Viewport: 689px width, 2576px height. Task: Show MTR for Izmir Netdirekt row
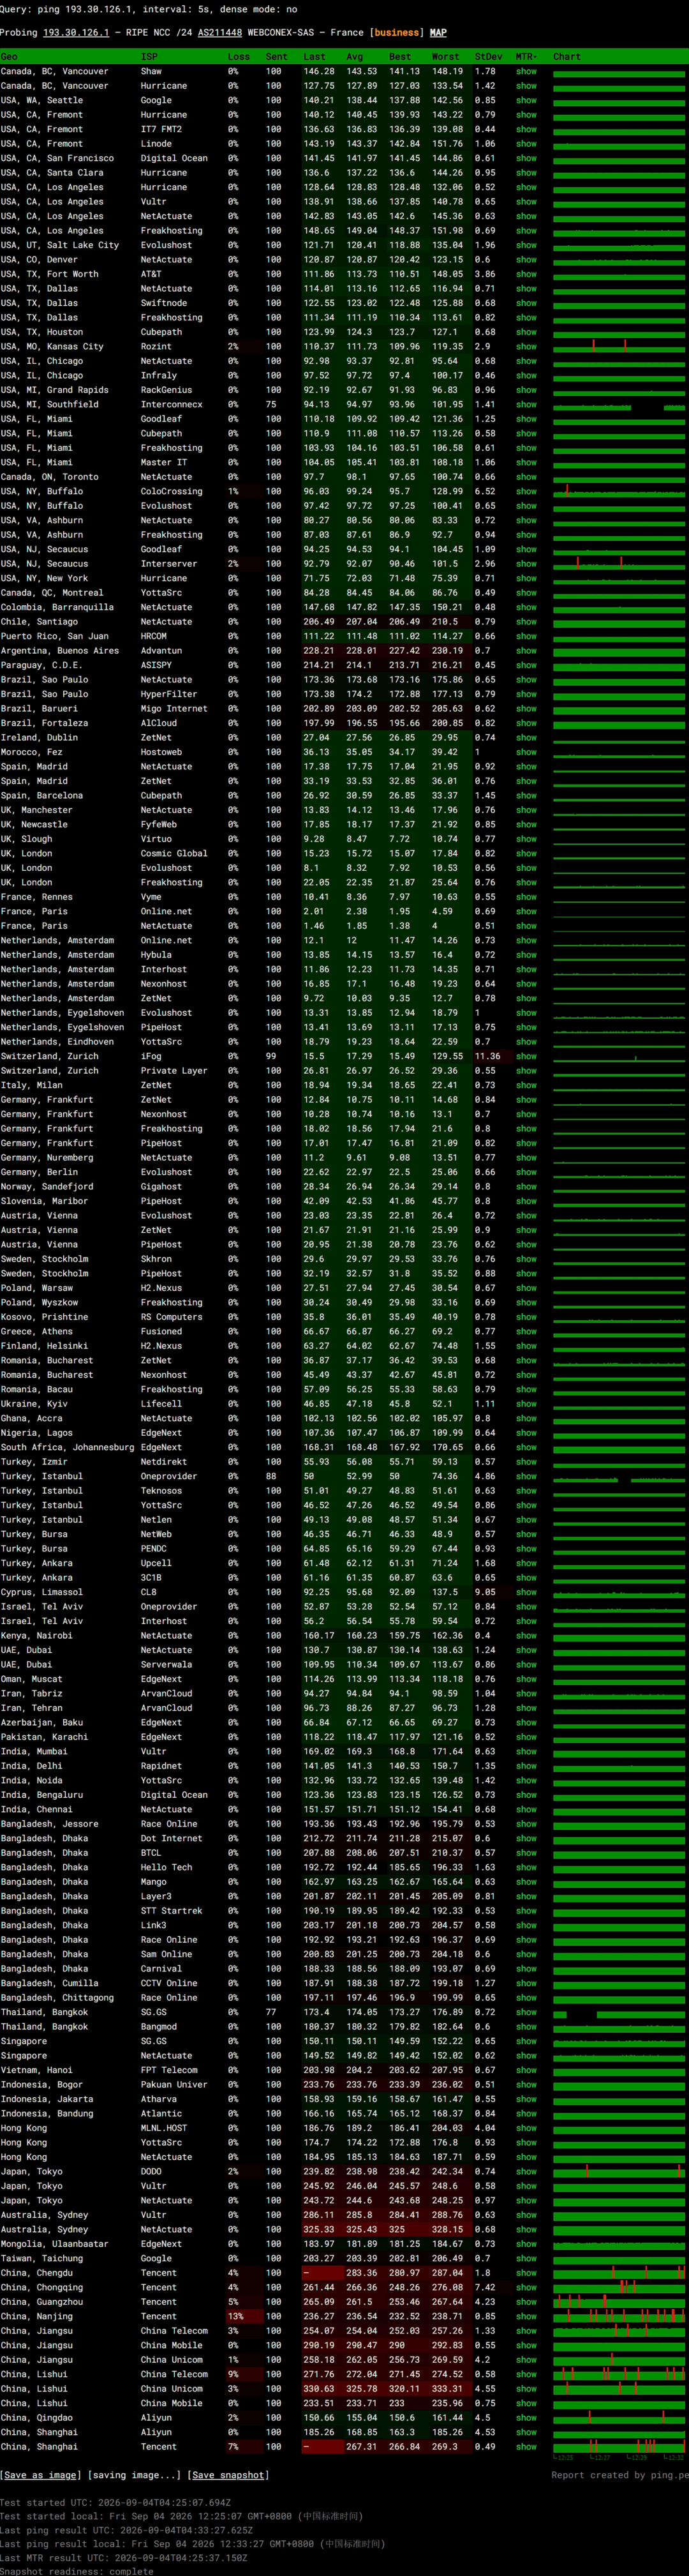(526, 1462)
